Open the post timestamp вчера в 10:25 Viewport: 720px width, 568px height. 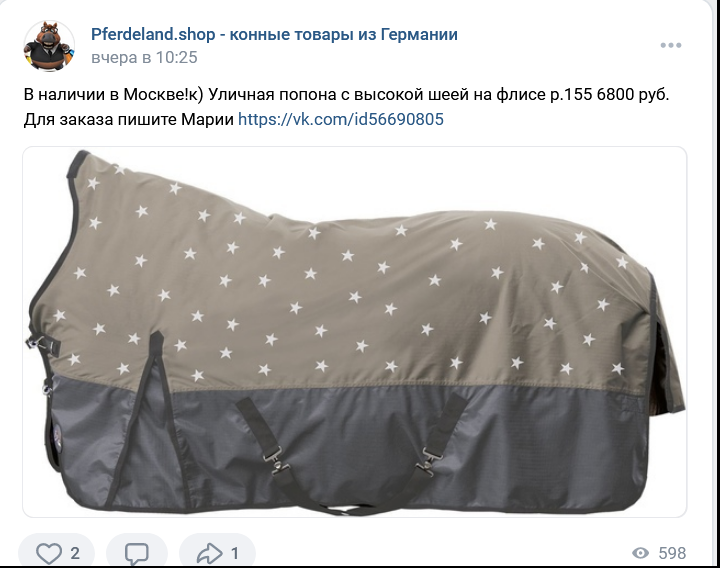[144, 57]
